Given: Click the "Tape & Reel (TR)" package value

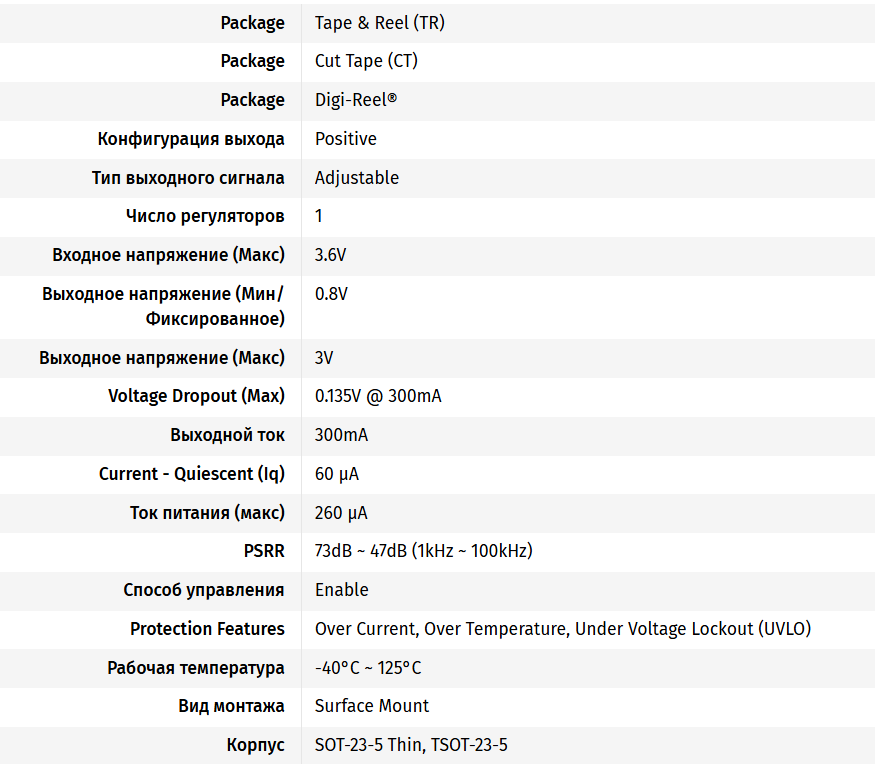Looking at the screenshot, I should 379,23.
